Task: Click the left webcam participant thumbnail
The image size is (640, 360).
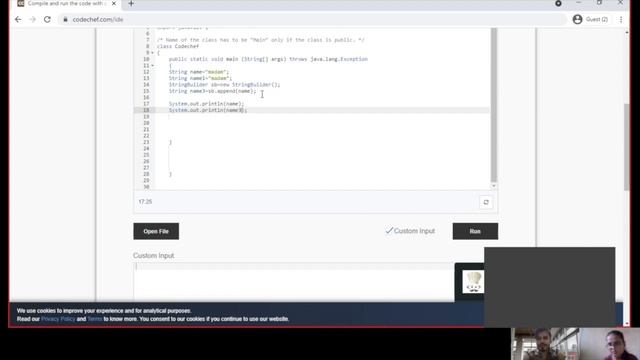Action: coord(545,344)
